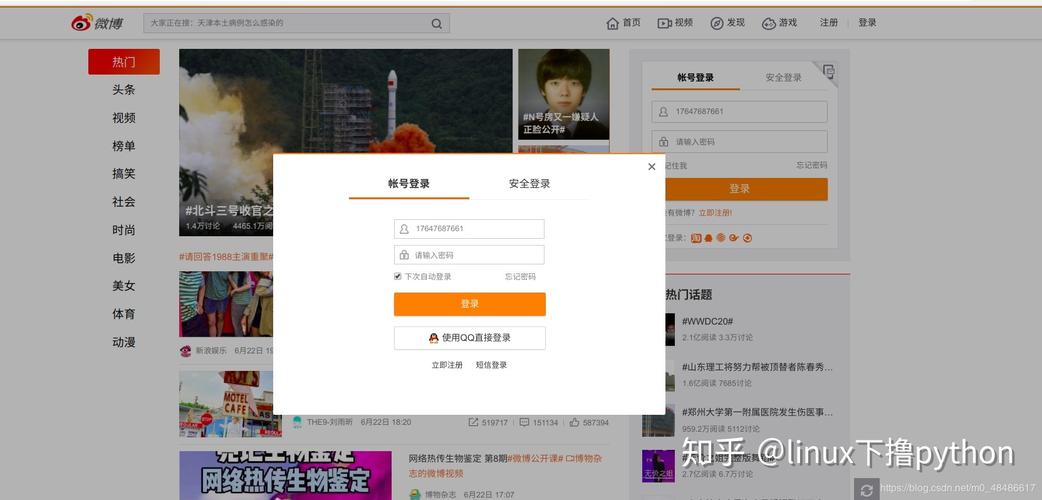Select the 动漫 category
This screenshot has width=1042, height=500.
[x=124, y=342]
